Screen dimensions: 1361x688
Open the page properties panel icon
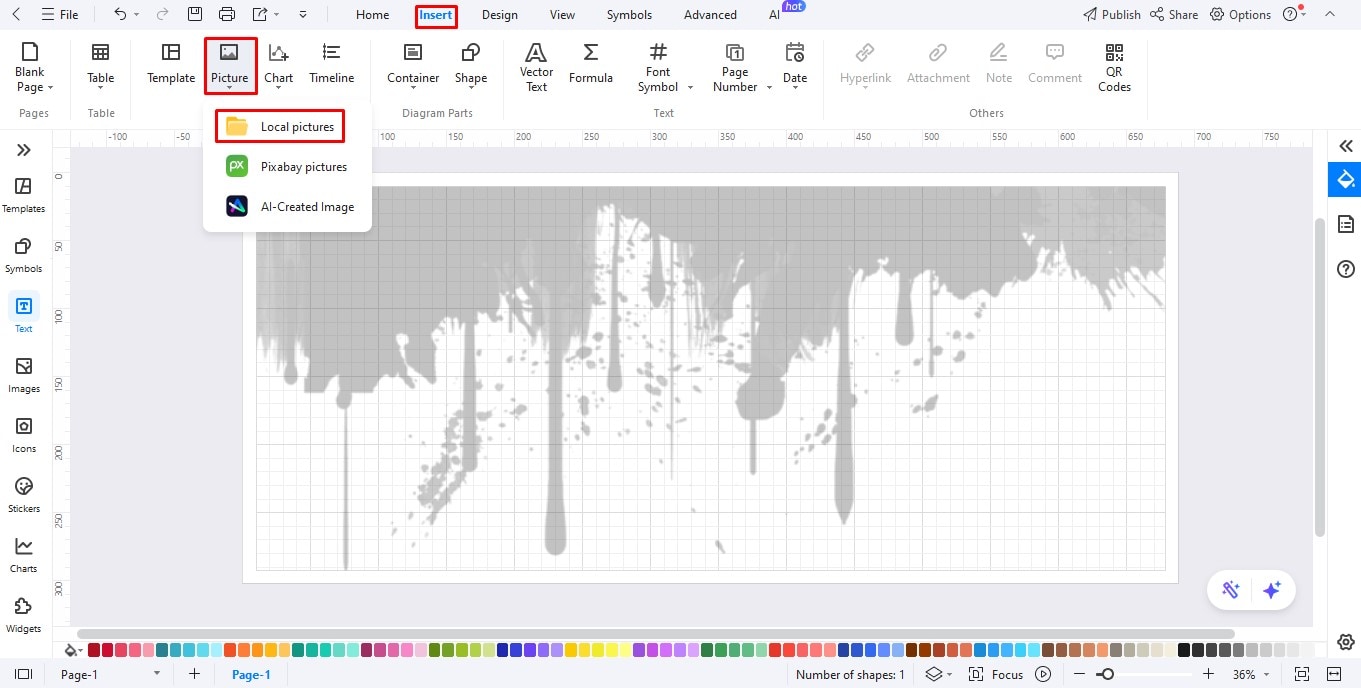(1345, 223)
